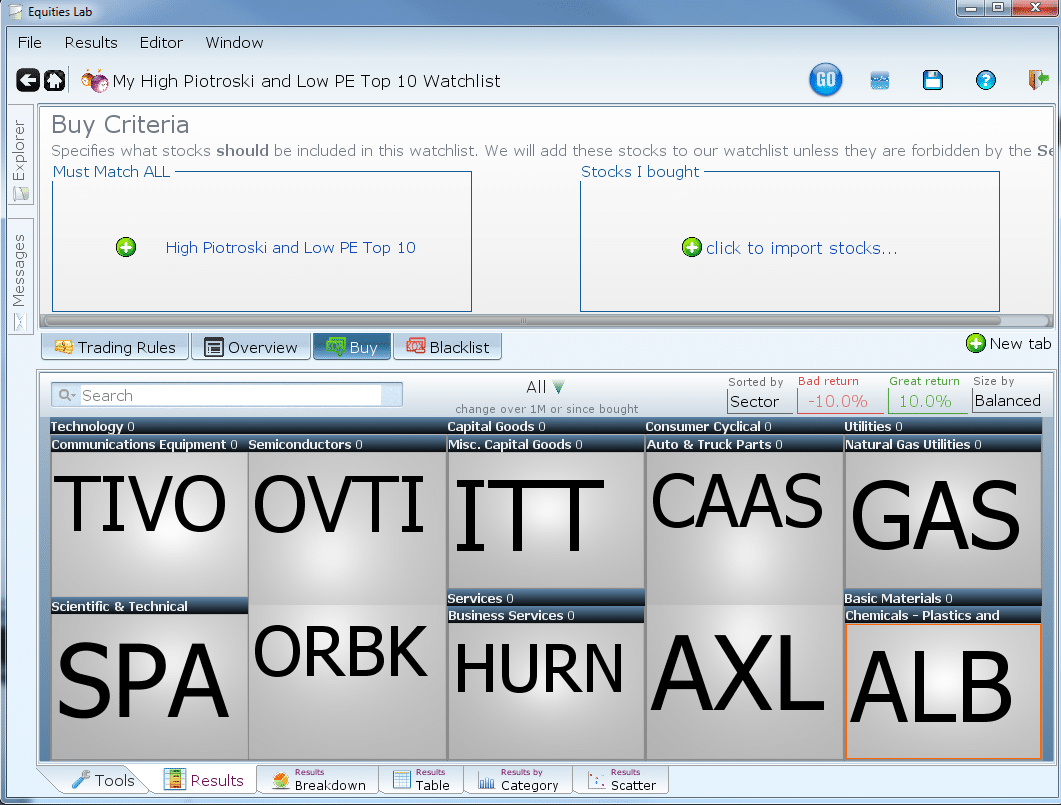Open help with the question mark icon
The width and height of the screenshot is (1061, 805).
pos(985,81)
